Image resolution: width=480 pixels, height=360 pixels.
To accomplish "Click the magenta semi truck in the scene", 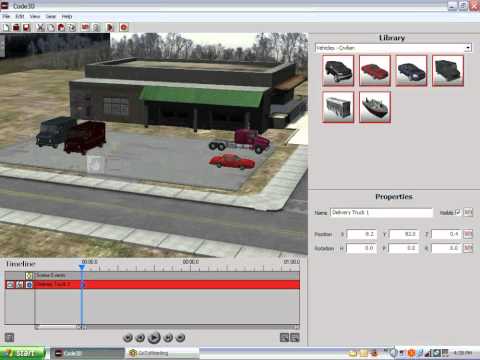I will coord(240,141).
